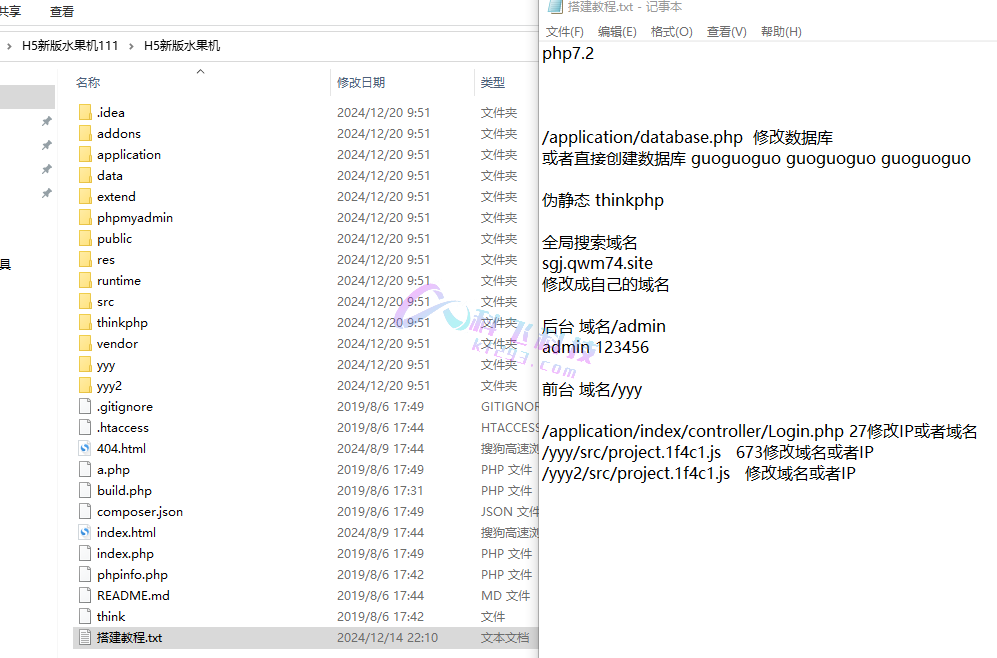Click the 2024/12/14 22:10 date of 搭建教程.txt
997x658 pixels.
click(x=387, y=638)
